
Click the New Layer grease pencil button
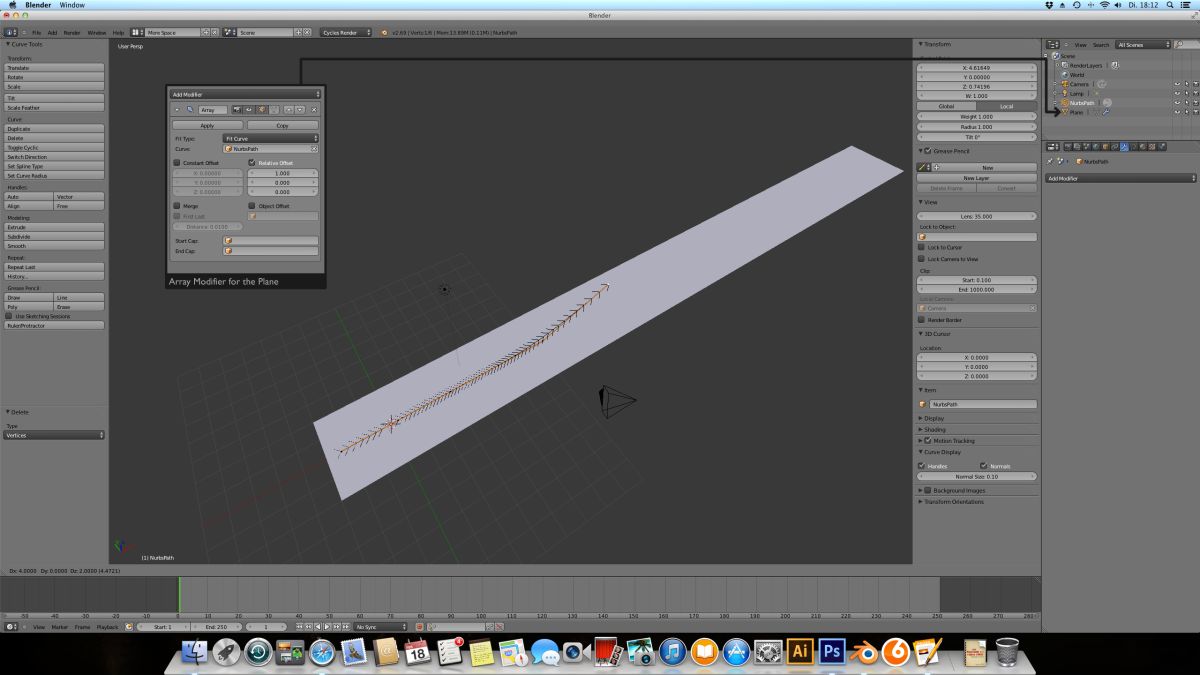(977, 178)
